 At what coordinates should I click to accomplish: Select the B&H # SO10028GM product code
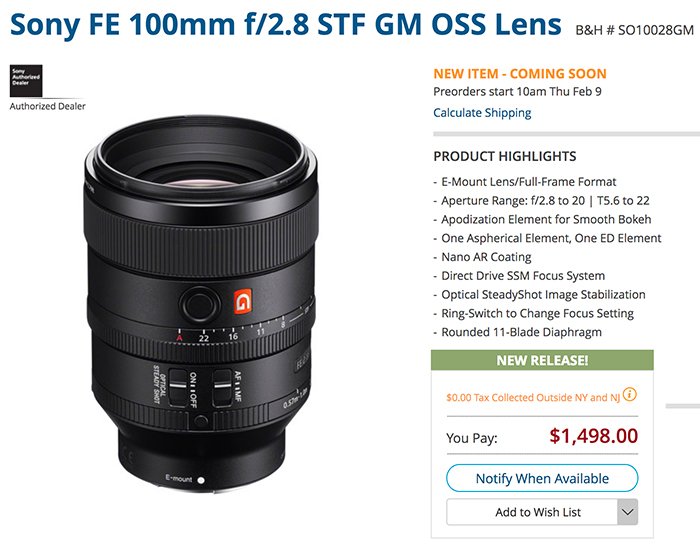634,29
